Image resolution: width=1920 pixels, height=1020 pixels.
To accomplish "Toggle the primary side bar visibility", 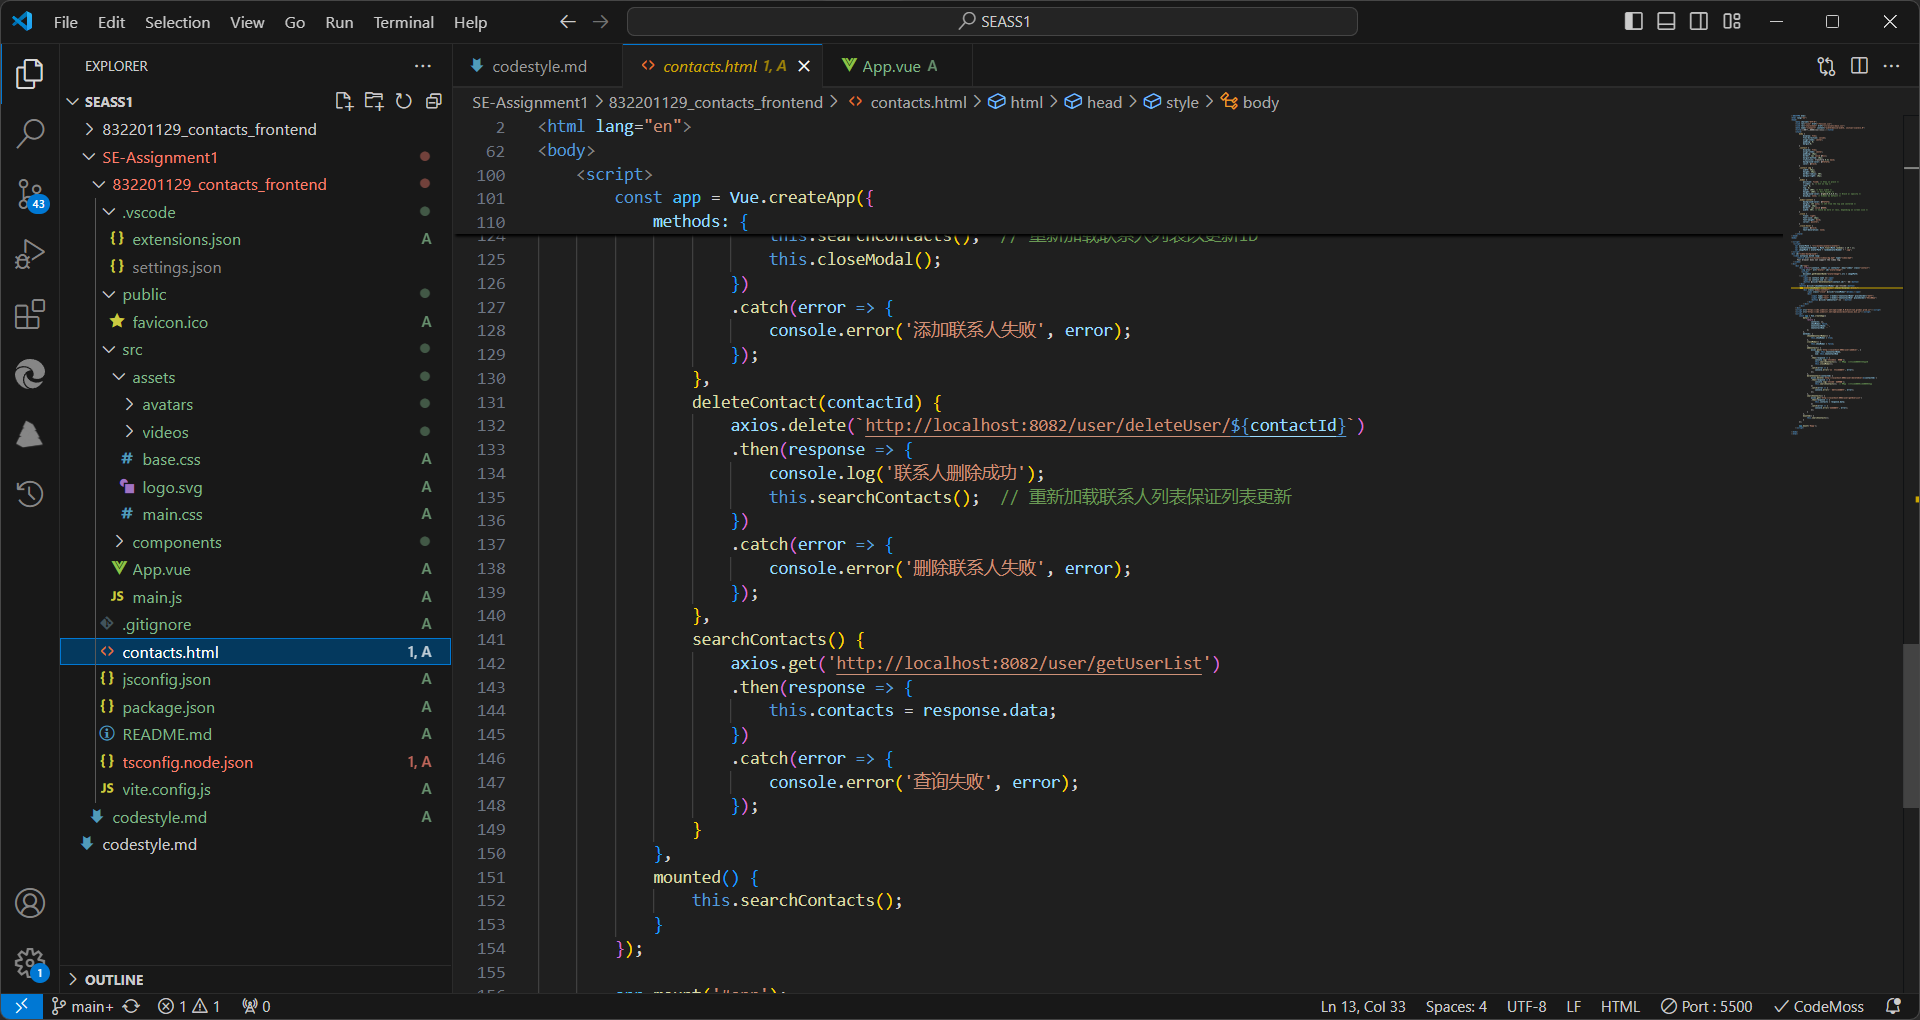I will point(1634,21).
